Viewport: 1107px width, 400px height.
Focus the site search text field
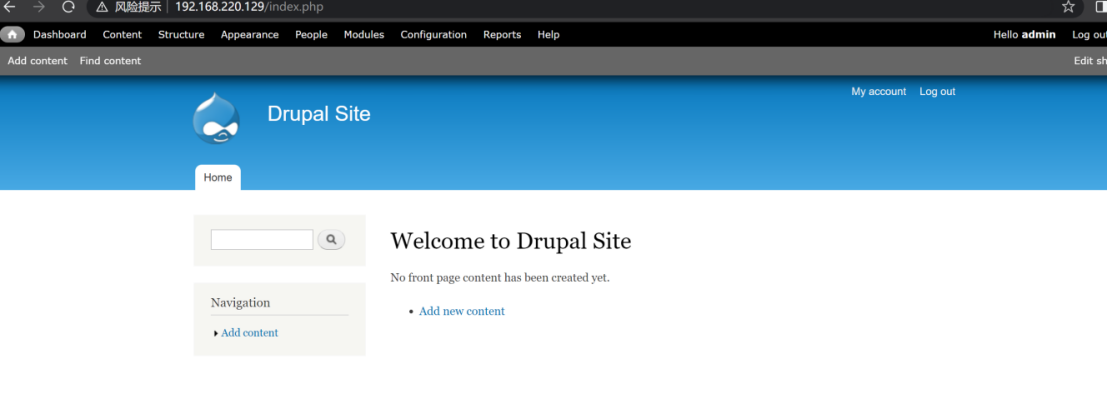(262, 240)
